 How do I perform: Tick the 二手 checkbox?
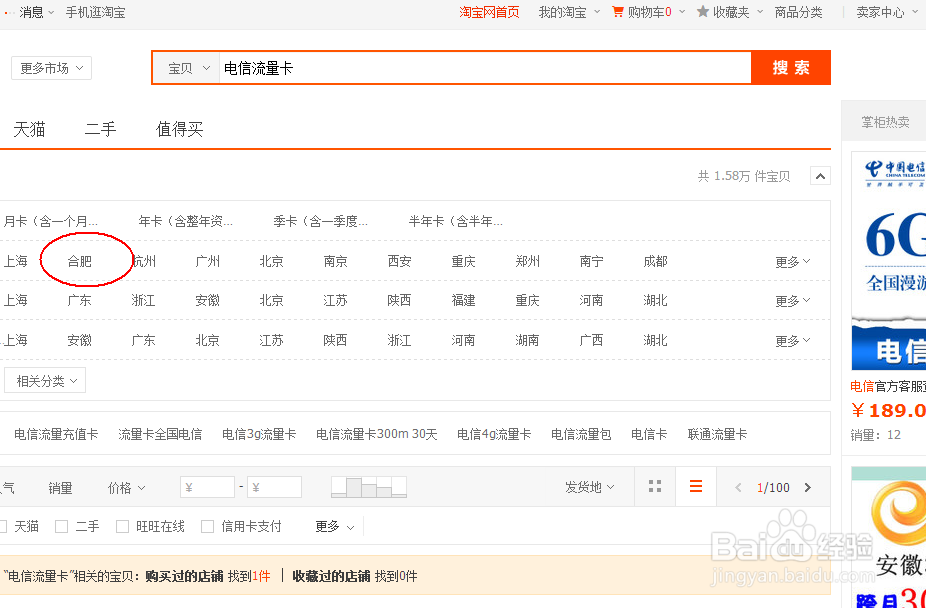tap(61, 527)
